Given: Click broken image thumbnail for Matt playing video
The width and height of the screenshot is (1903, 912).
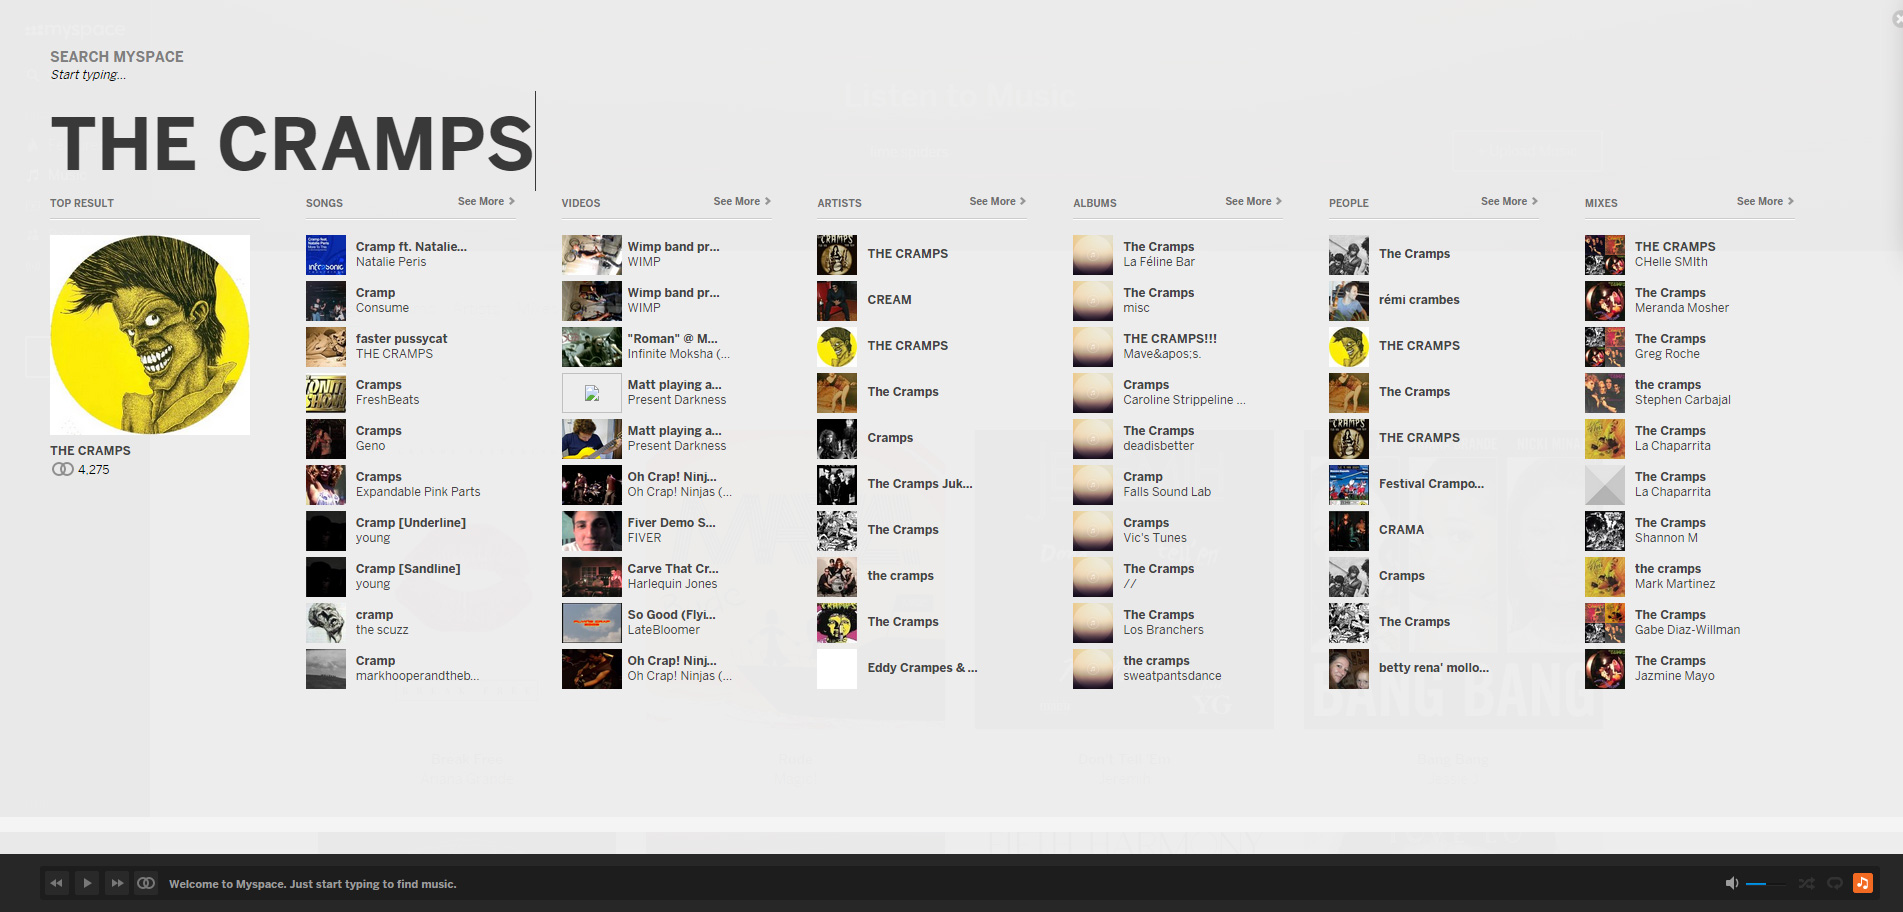Looking at the screenshot, I should coord(592,393).
